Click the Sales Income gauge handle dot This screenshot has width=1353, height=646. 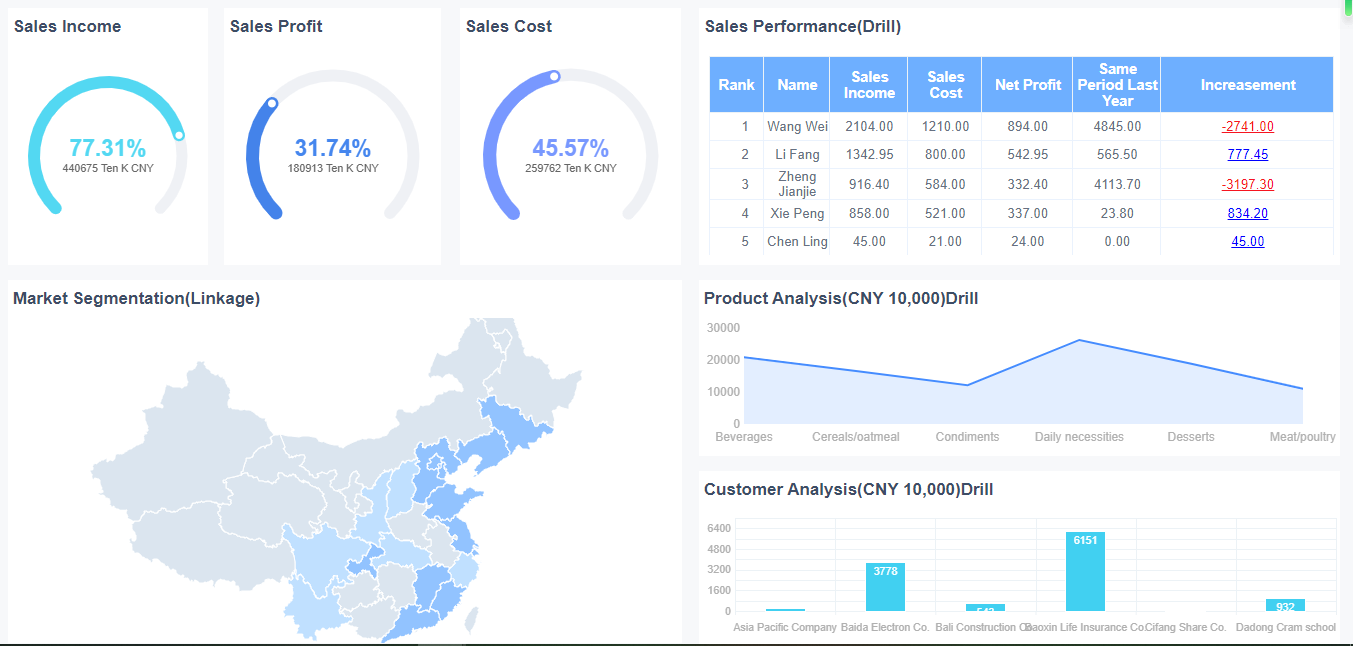click(x=179, y=135)
